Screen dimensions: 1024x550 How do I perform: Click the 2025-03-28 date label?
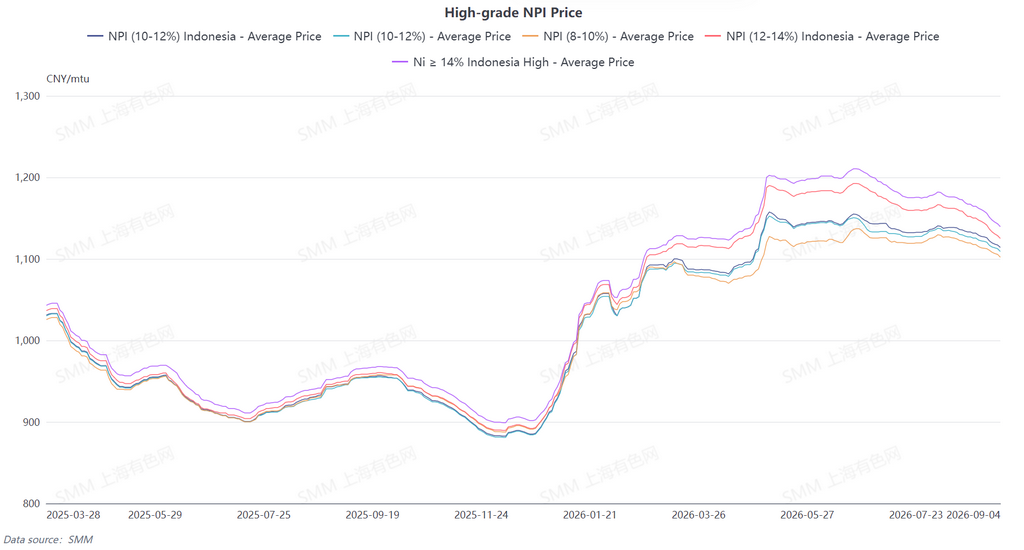point(73,515)
